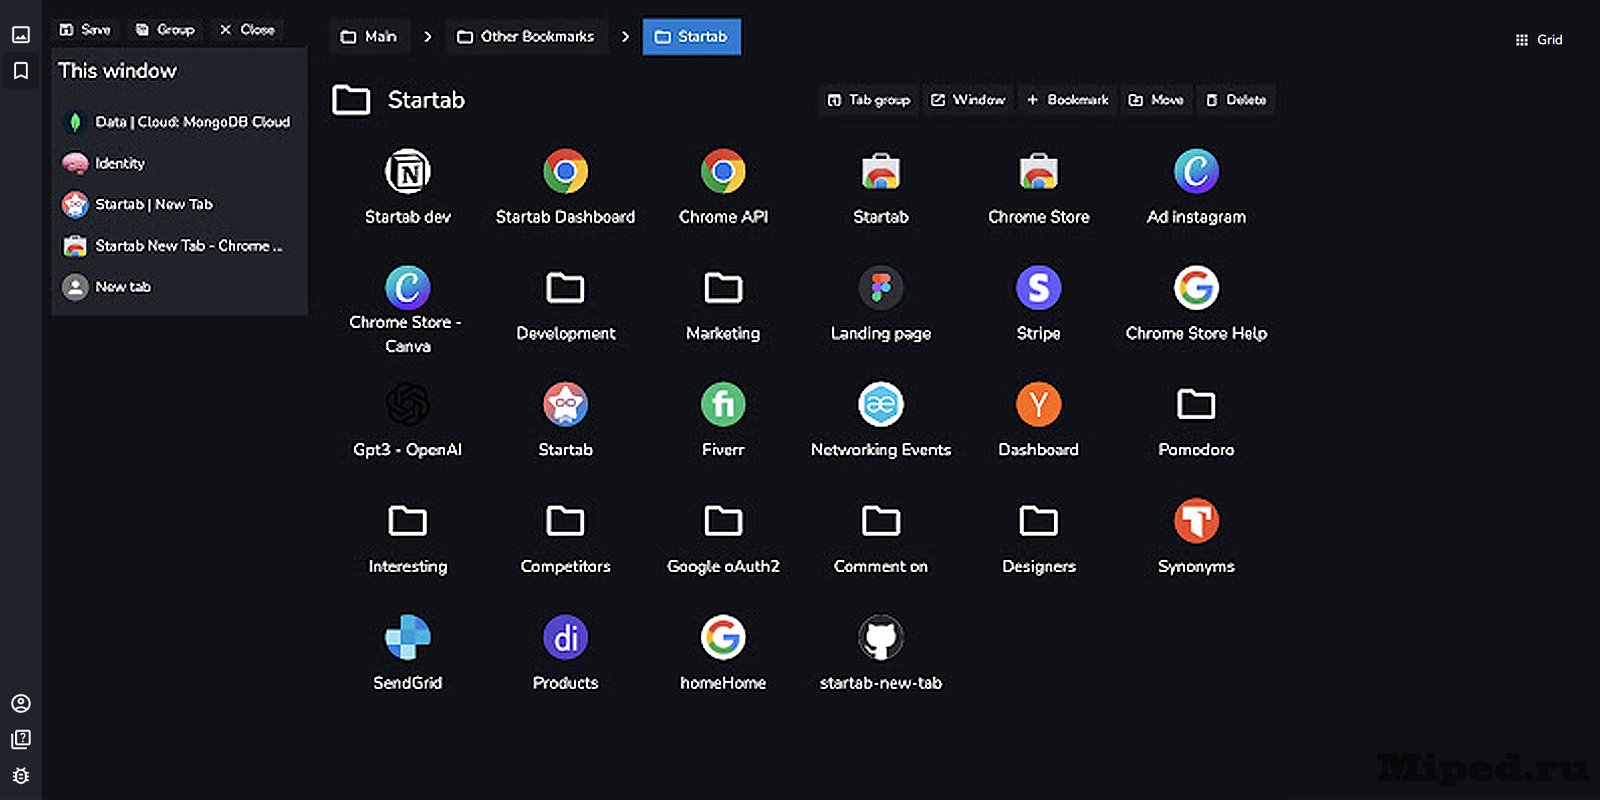This screenshot has width=1600, height=800.
Task: Open the Chrome Store - Canva bookmark
Action: tap(408, 310)
